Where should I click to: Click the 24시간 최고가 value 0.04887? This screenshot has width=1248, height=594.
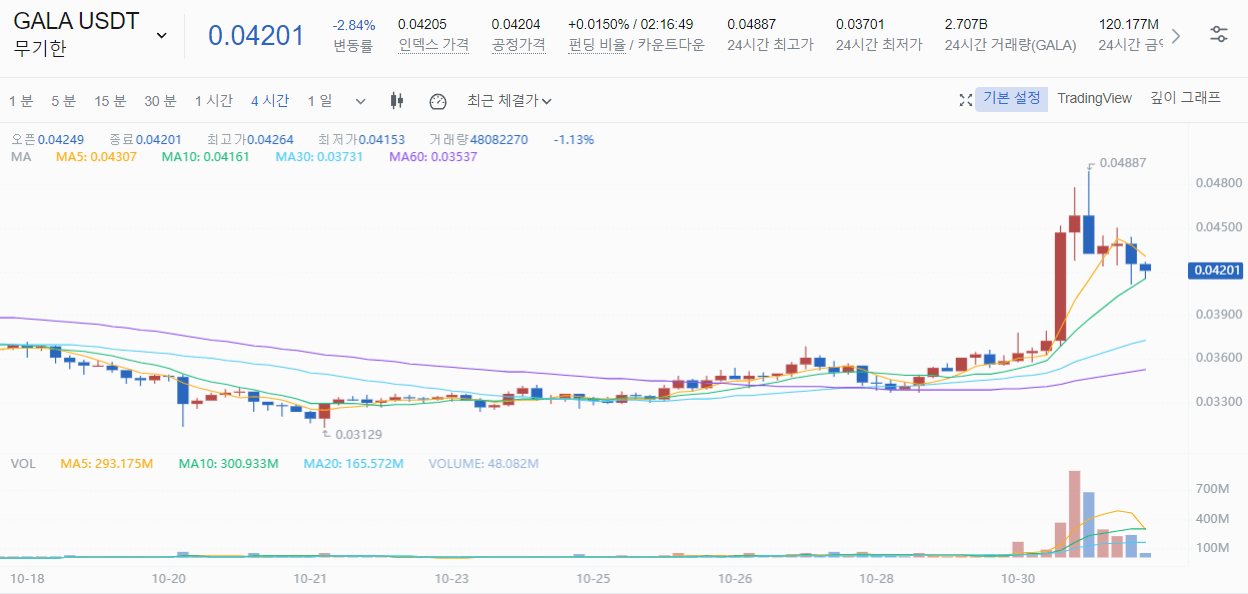[751, 24]
